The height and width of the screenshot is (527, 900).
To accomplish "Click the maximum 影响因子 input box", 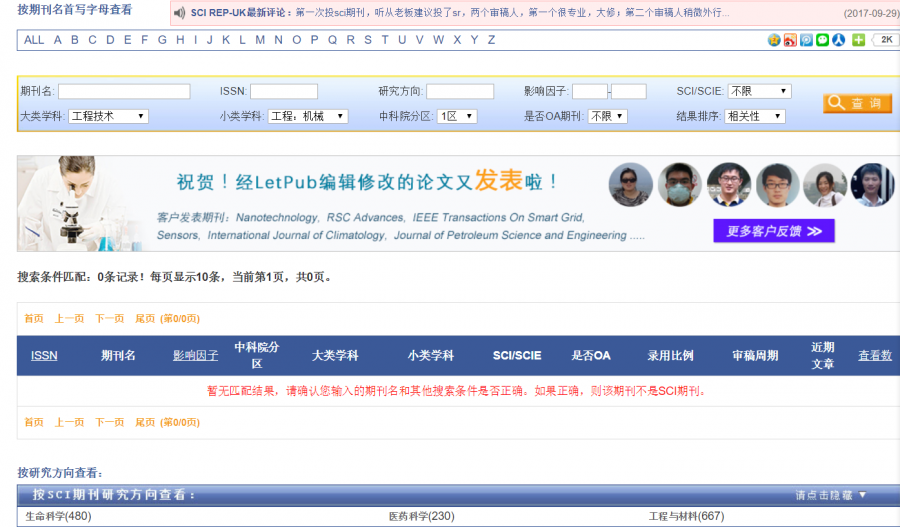I will coord(629,91).
